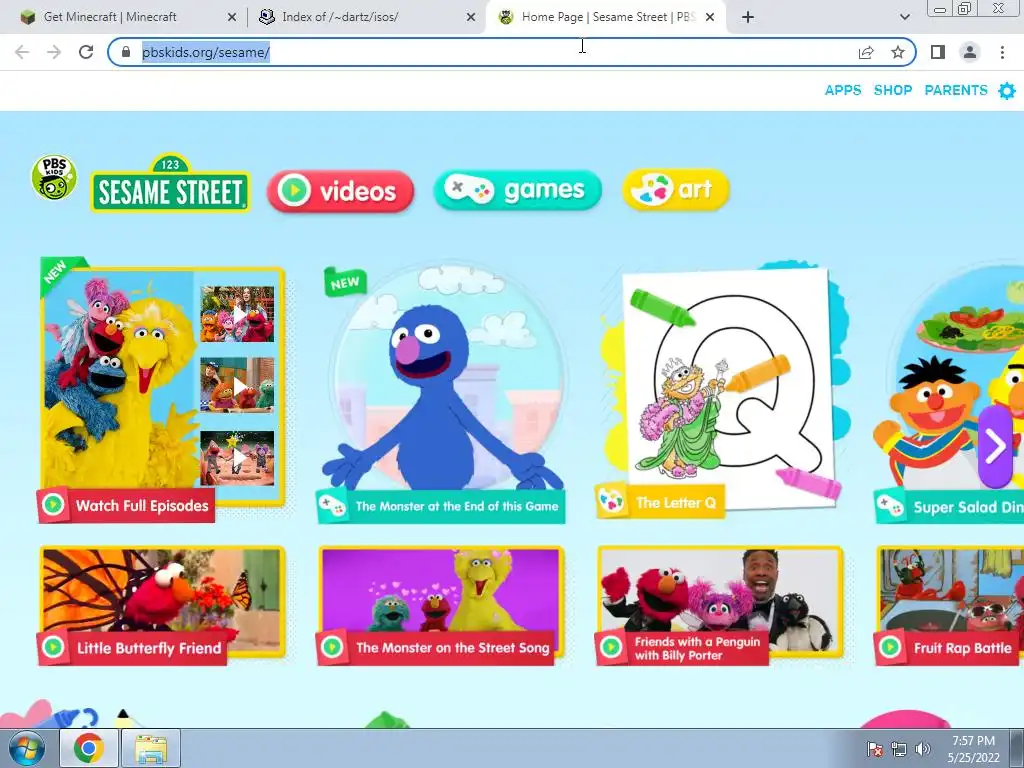Open The Monster at the End of this Game
The width and height of the screenshot is (1024, 768).
pos(441,393)
